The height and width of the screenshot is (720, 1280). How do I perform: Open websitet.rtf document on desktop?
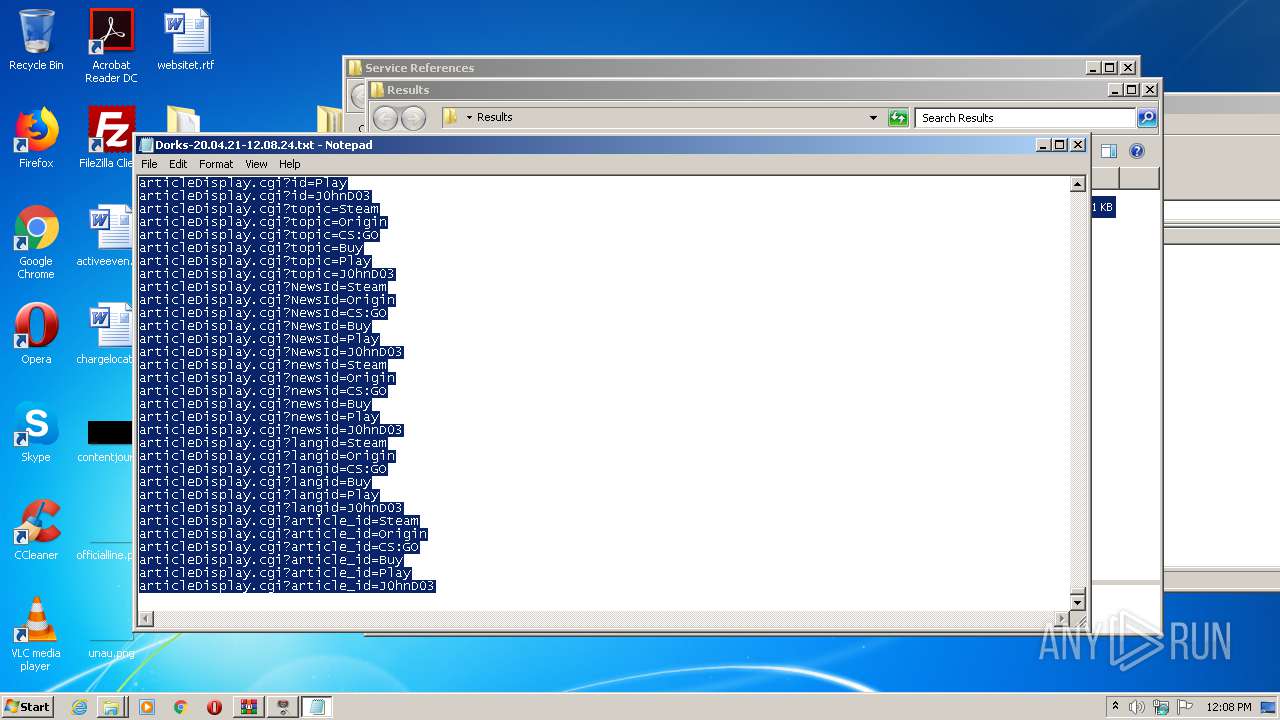(x=186, y=40)
